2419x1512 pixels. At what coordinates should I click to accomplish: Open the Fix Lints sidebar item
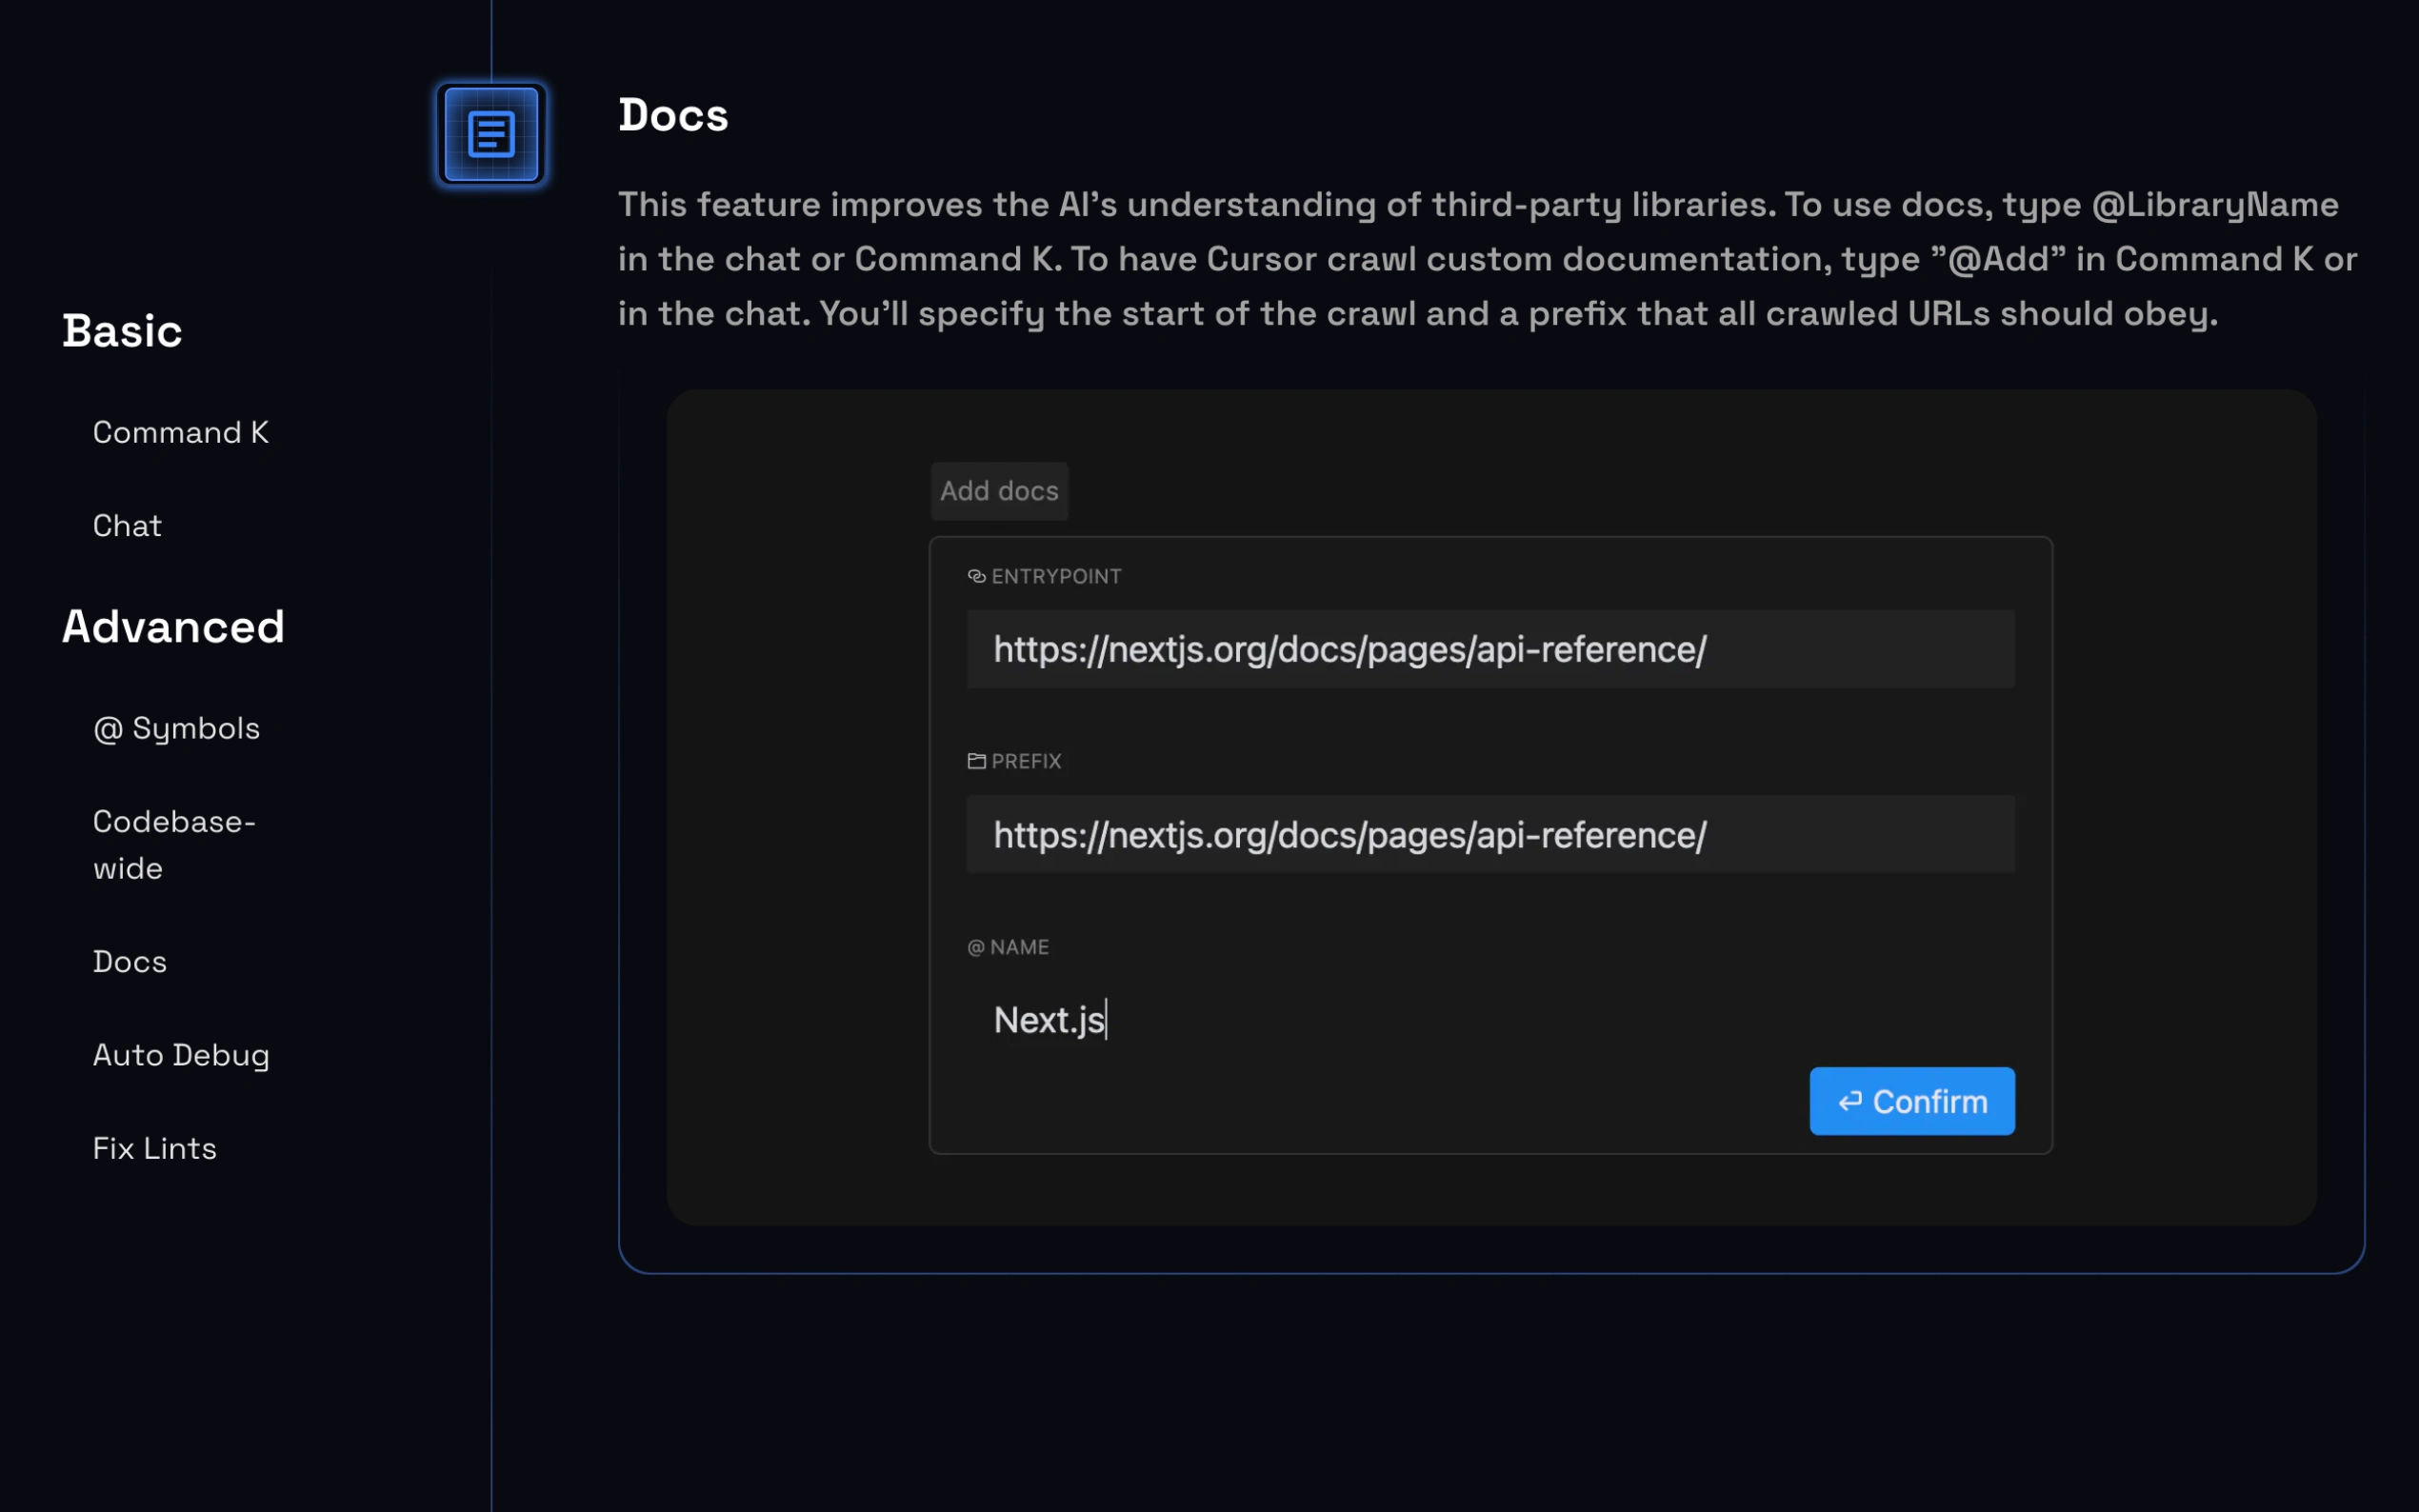[154, 1148]
